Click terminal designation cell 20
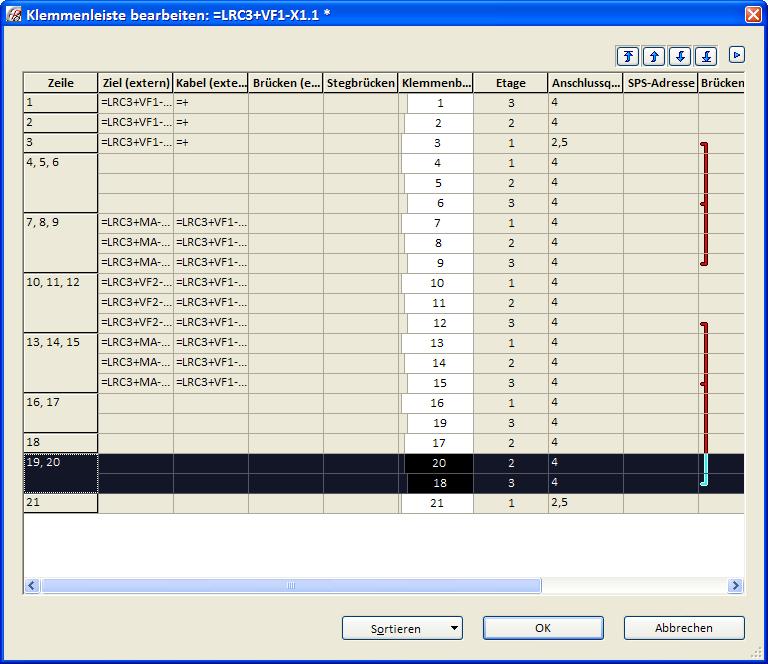Viewport: 768px width, 664px height. click(x=439, y=463)
